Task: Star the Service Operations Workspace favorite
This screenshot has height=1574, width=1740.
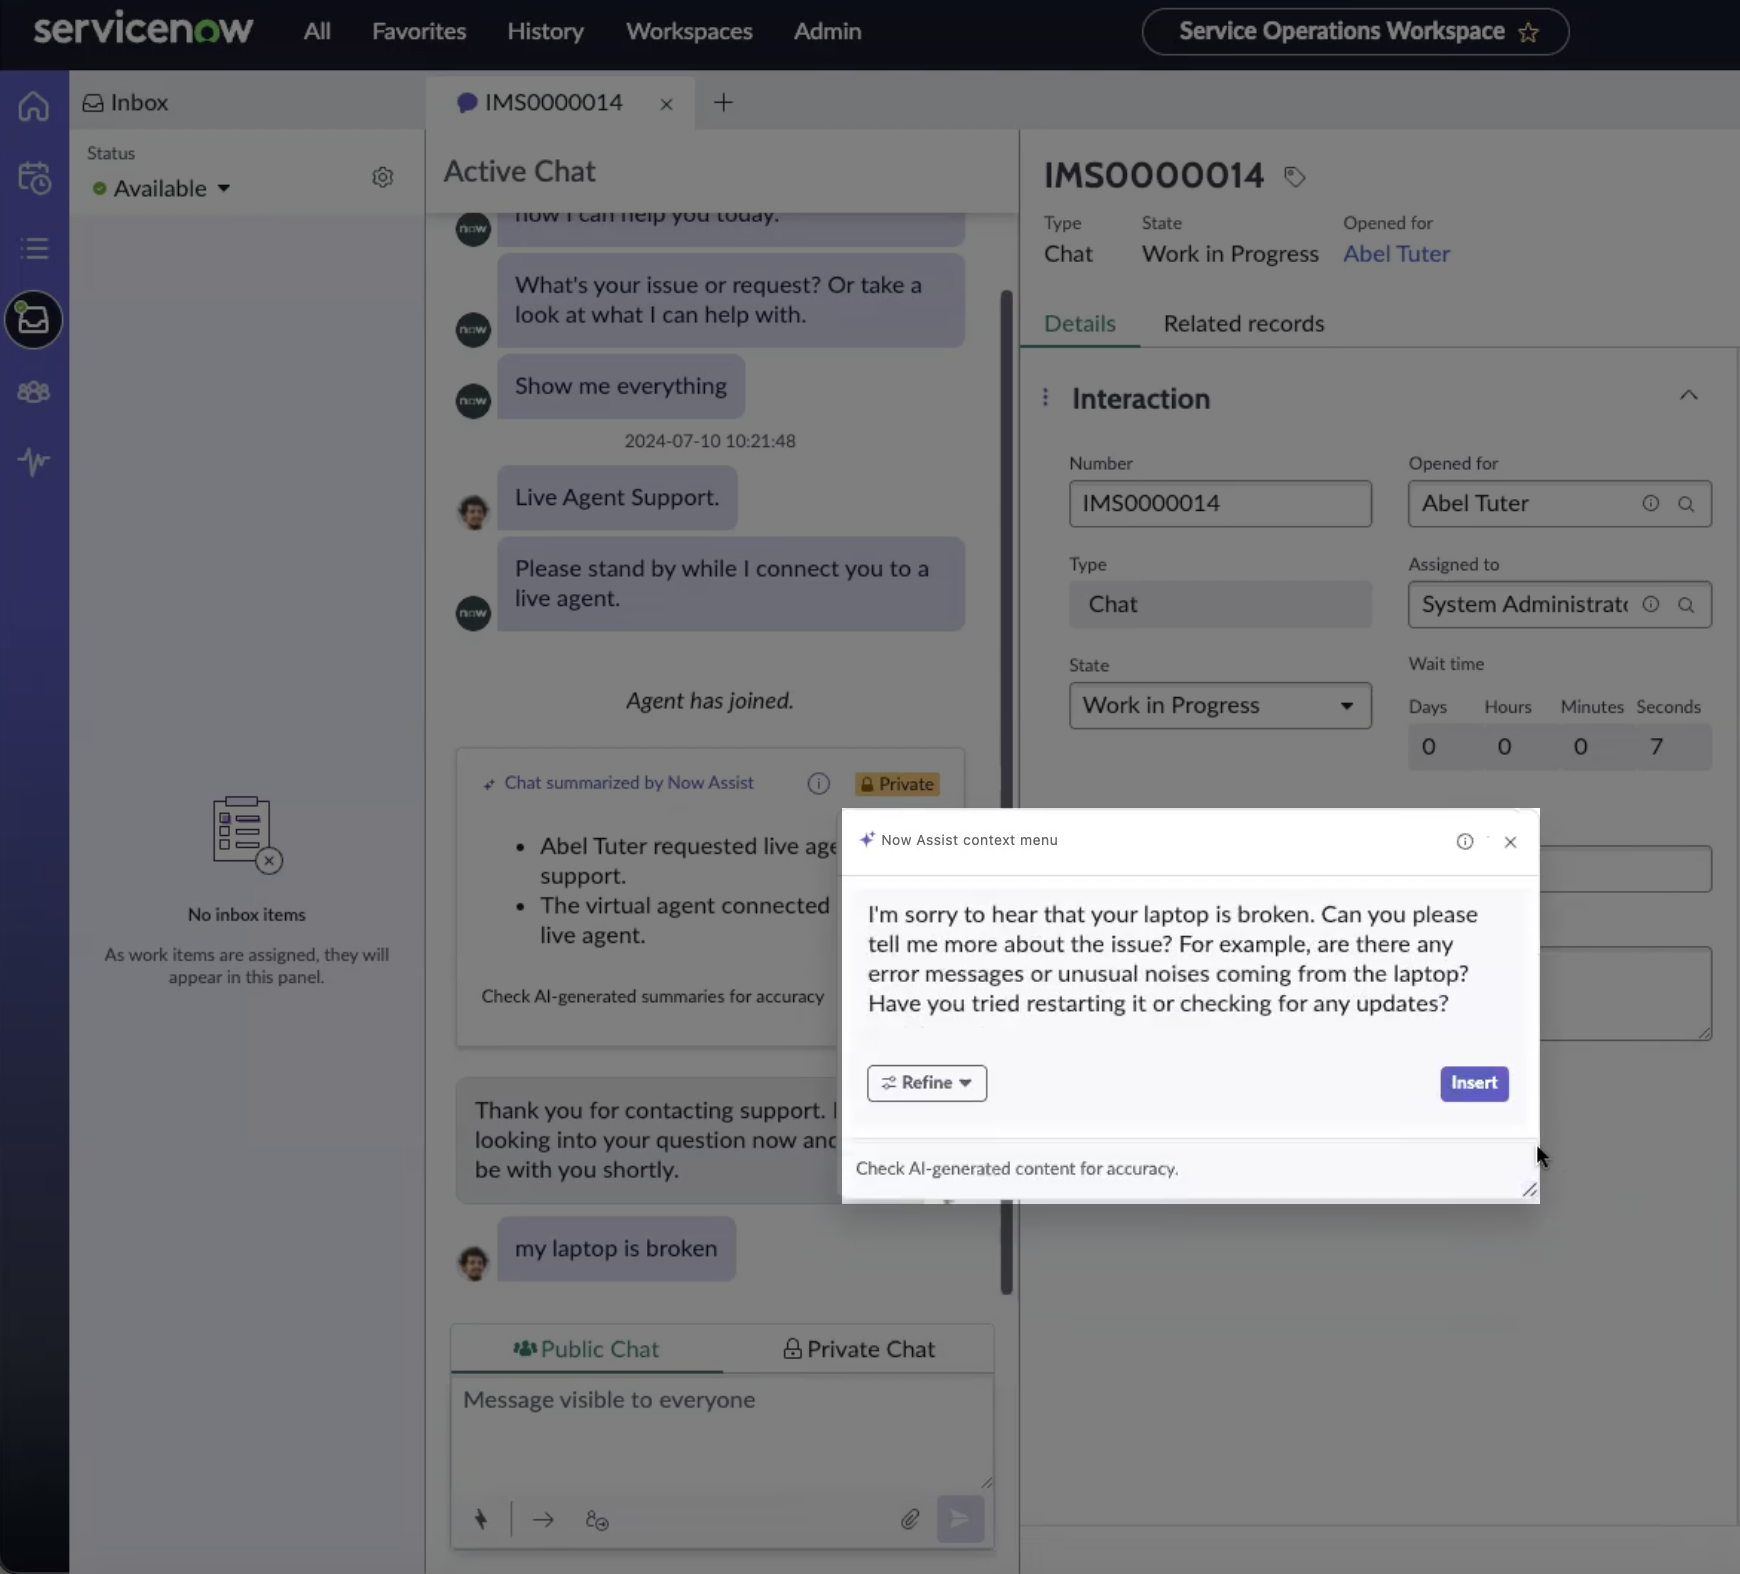Action: click(1528, 33)
